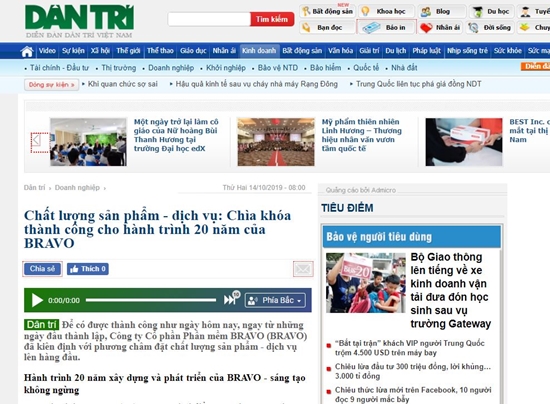This screenshot has width=550, height=404.
Task: Open Du học graduate icon shortcut
Action: [491, 12]
